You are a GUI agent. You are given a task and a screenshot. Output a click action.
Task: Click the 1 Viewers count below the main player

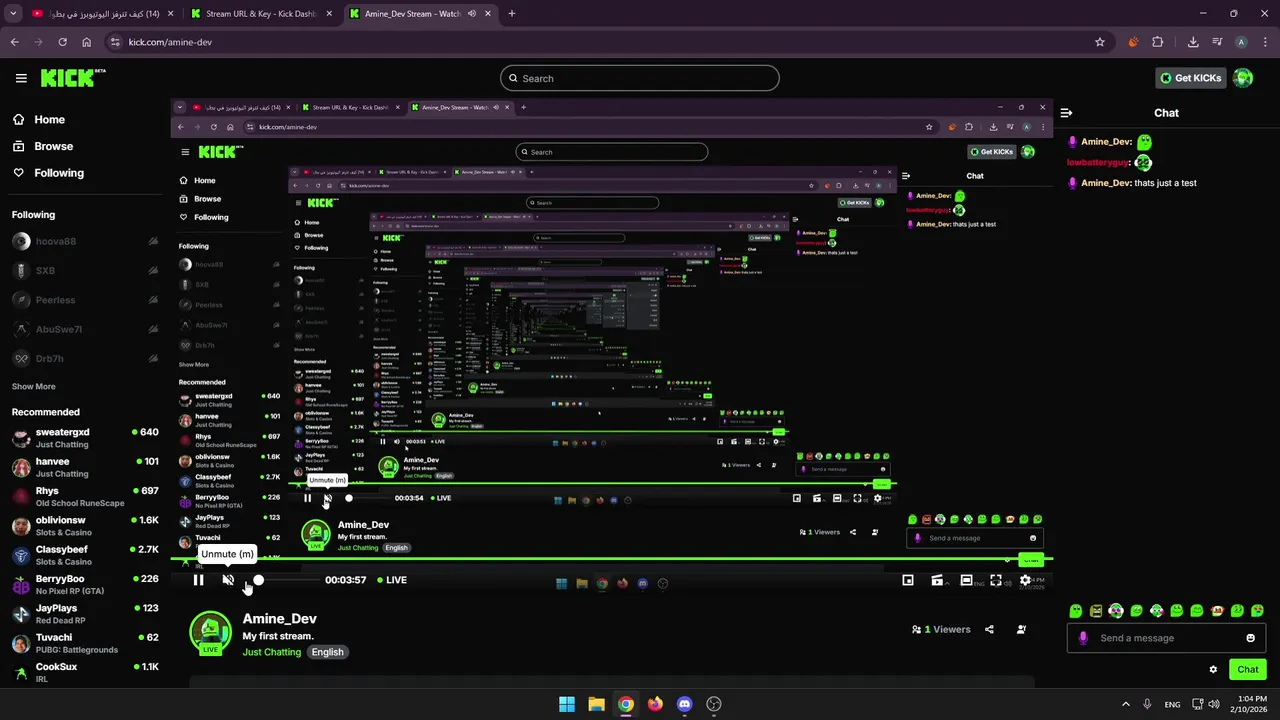[941, 630]
